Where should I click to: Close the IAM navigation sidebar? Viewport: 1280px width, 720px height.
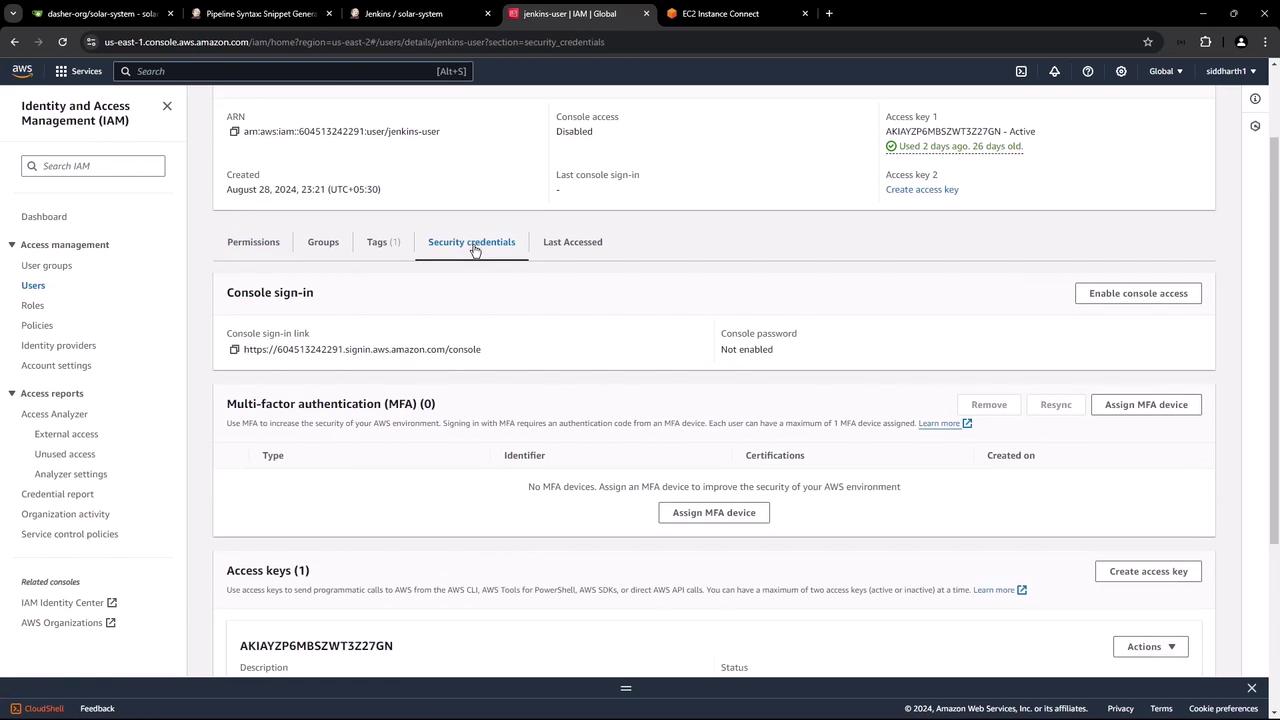coord(167,106)
